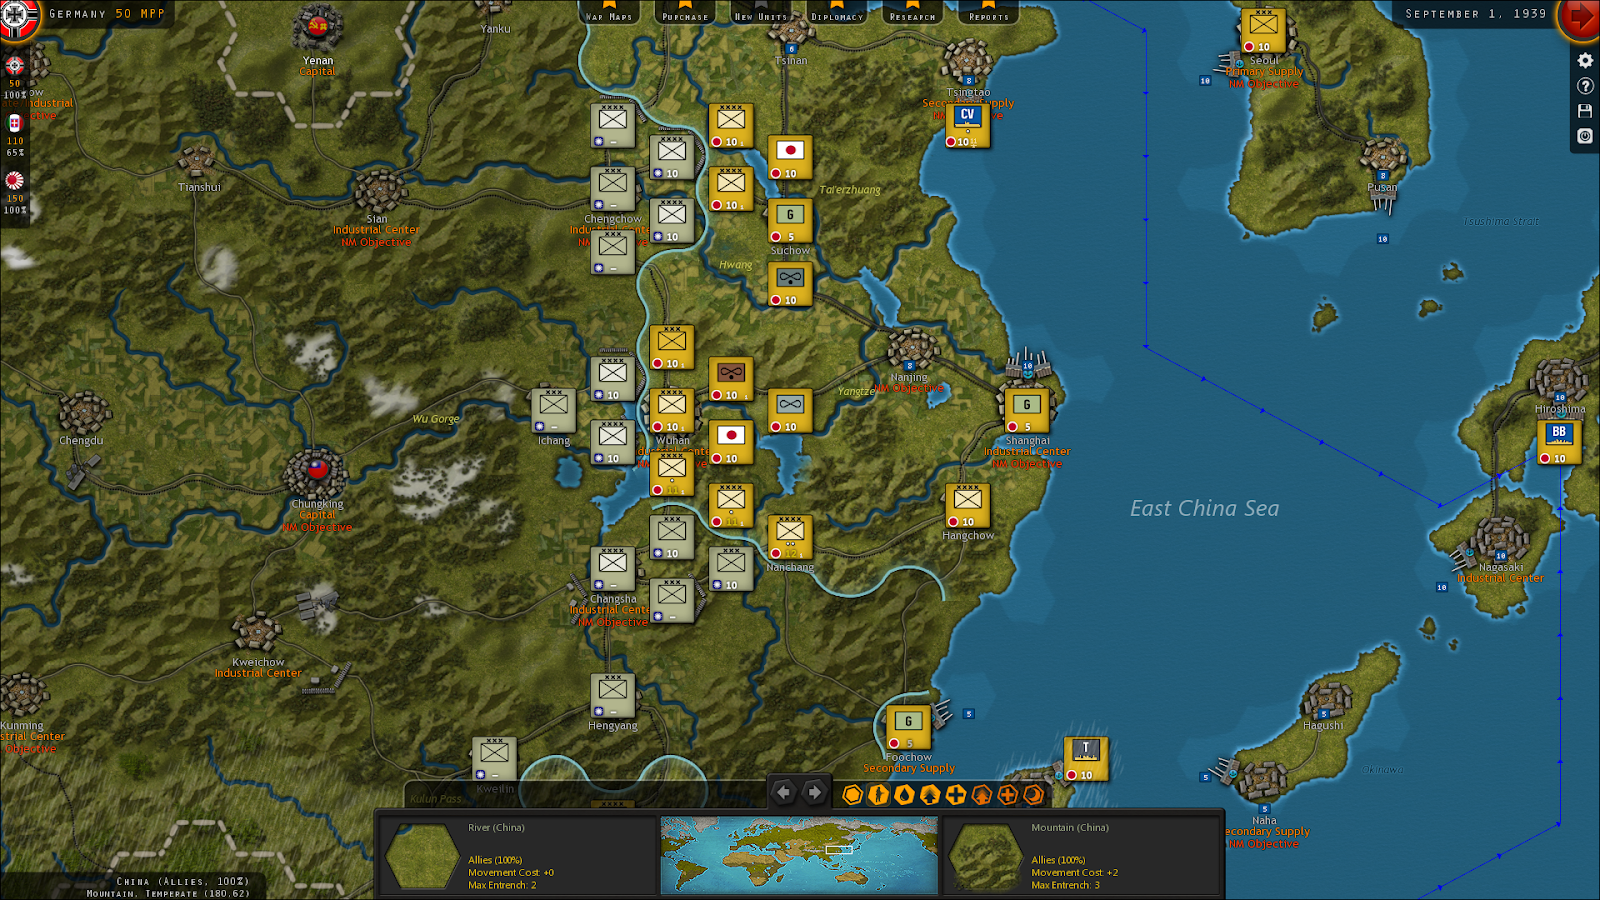Click the orange cross hex icon
The image size is (1600, 900).
(x=1007, y=796)
